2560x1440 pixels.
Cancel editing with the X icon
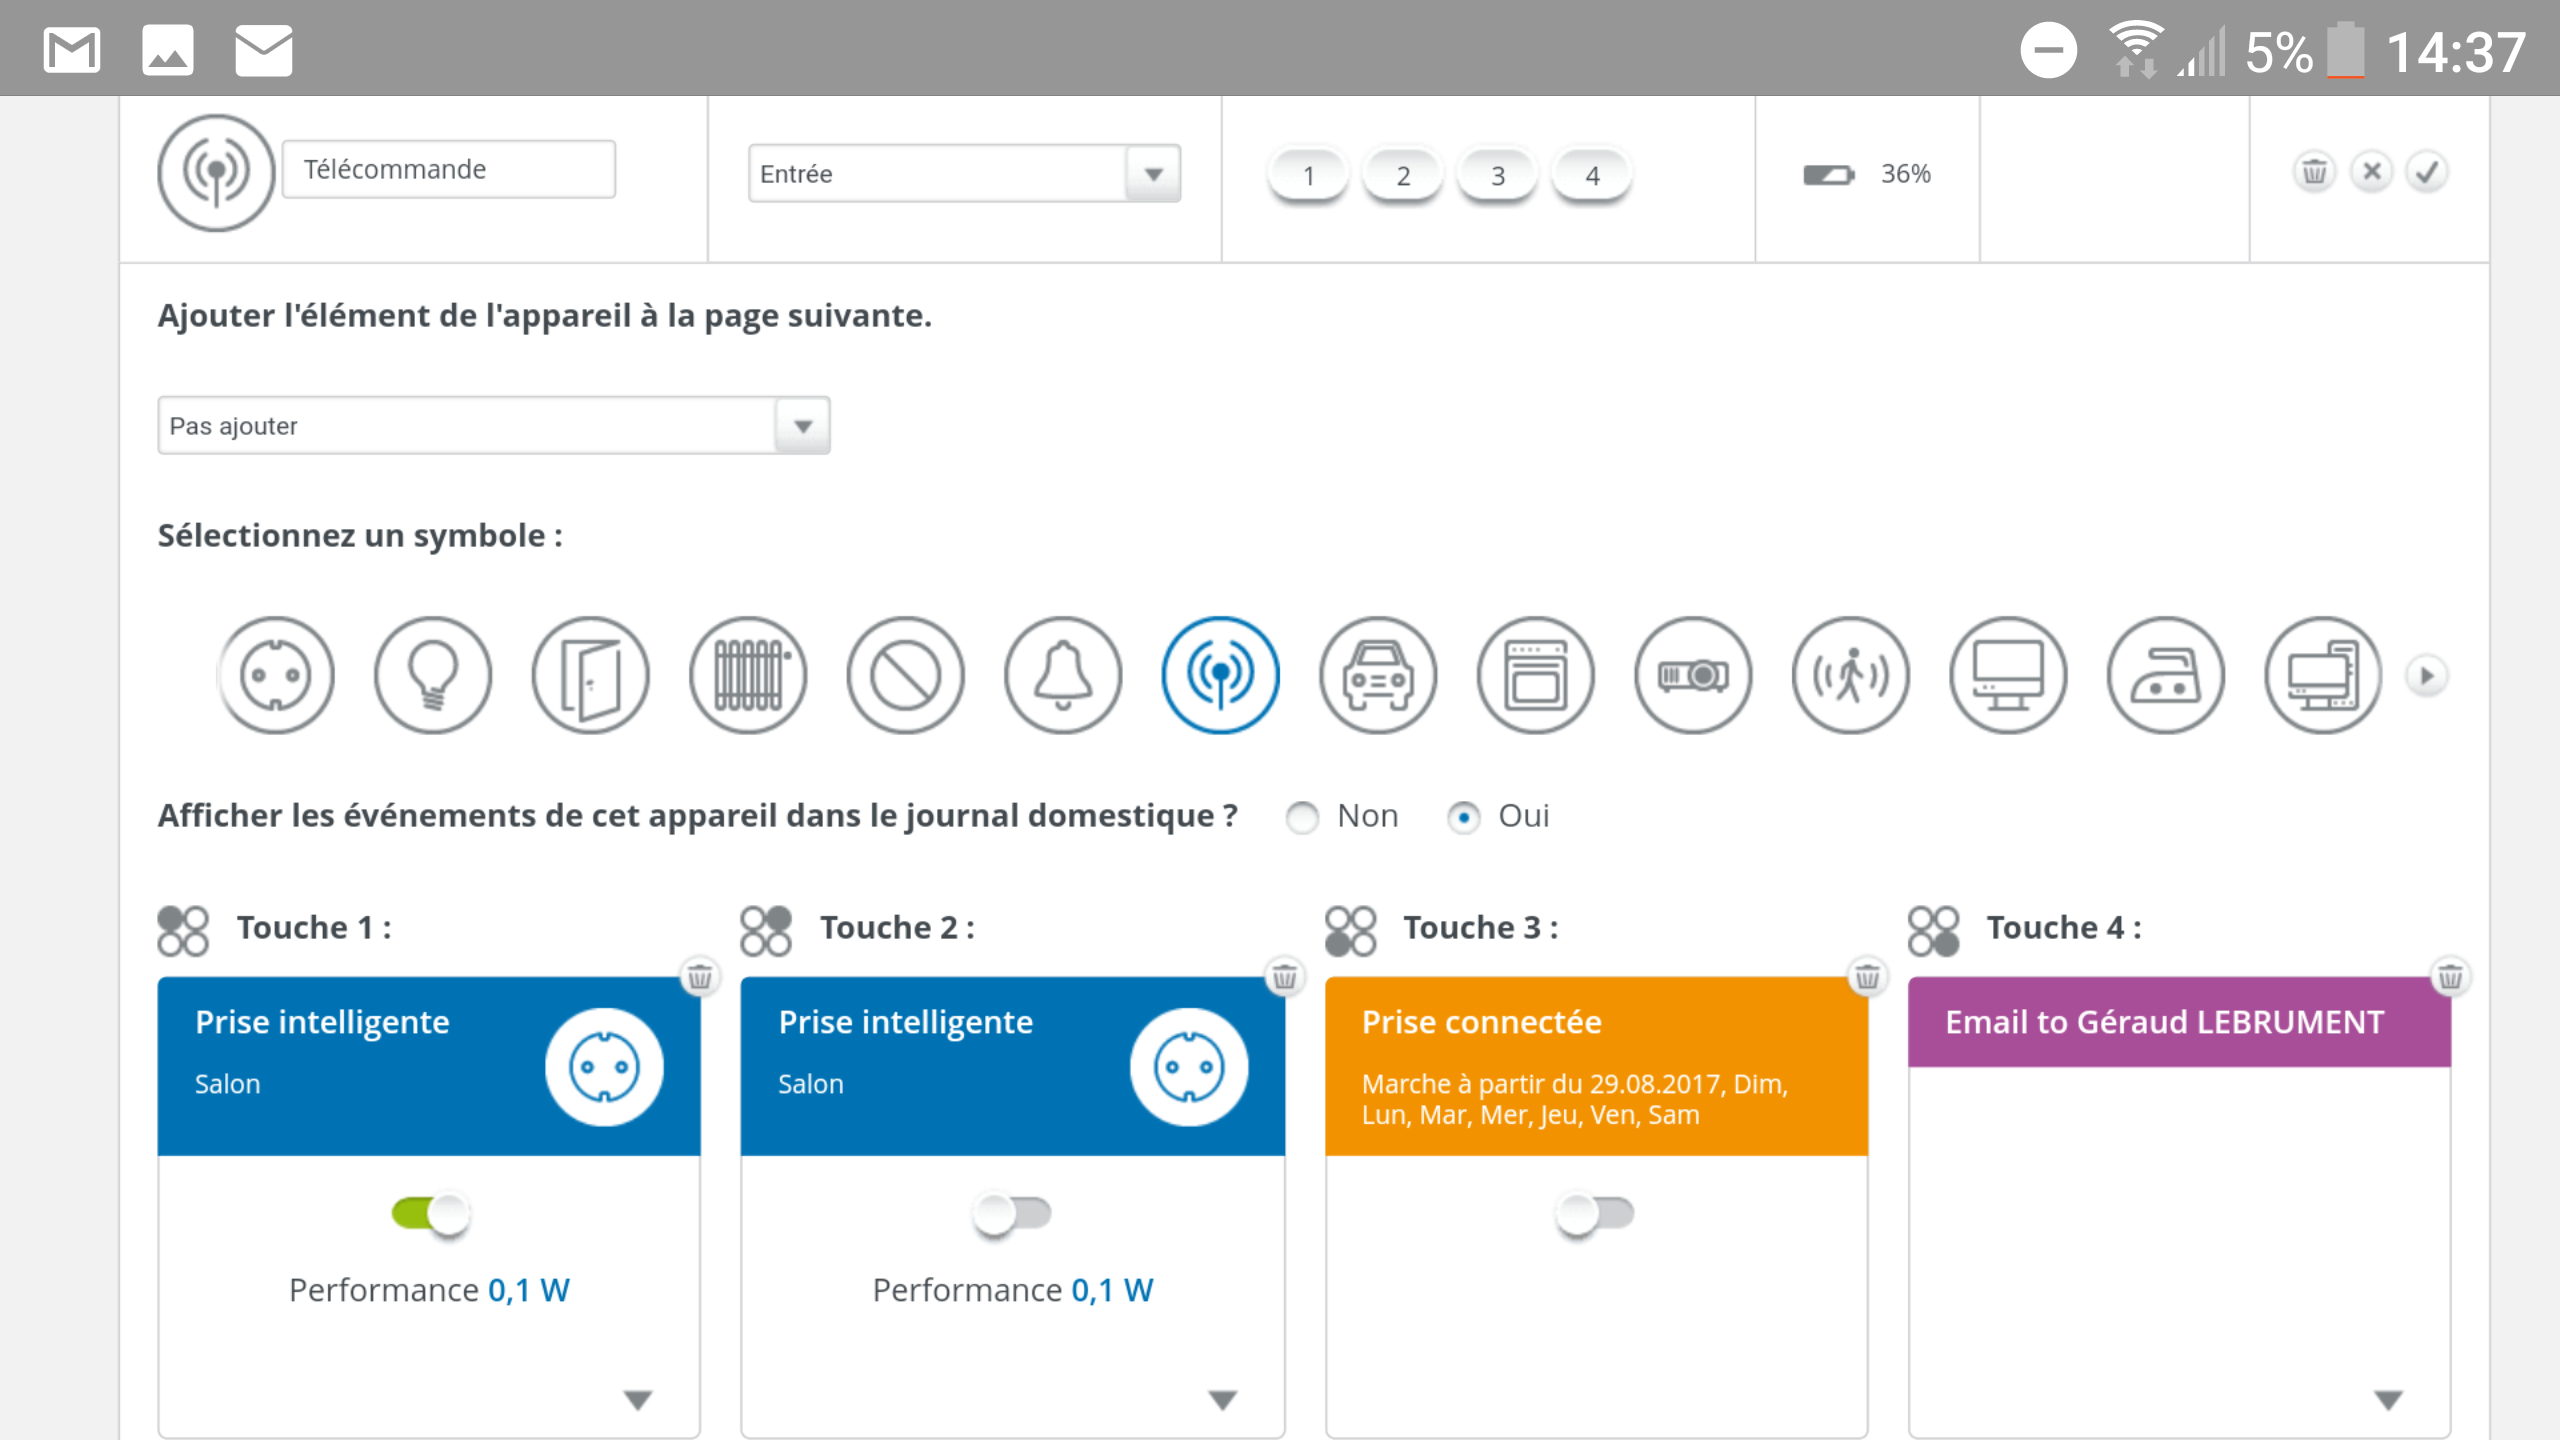pos(2371,172)
